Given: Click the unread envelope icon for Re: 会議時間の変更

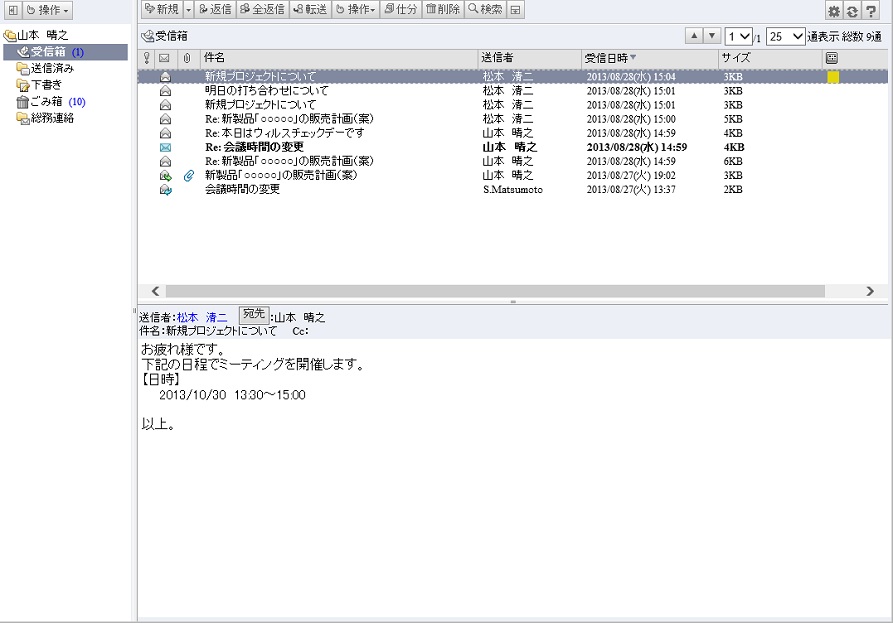Looking at the screenshot, I should click(x=165, y=147).
